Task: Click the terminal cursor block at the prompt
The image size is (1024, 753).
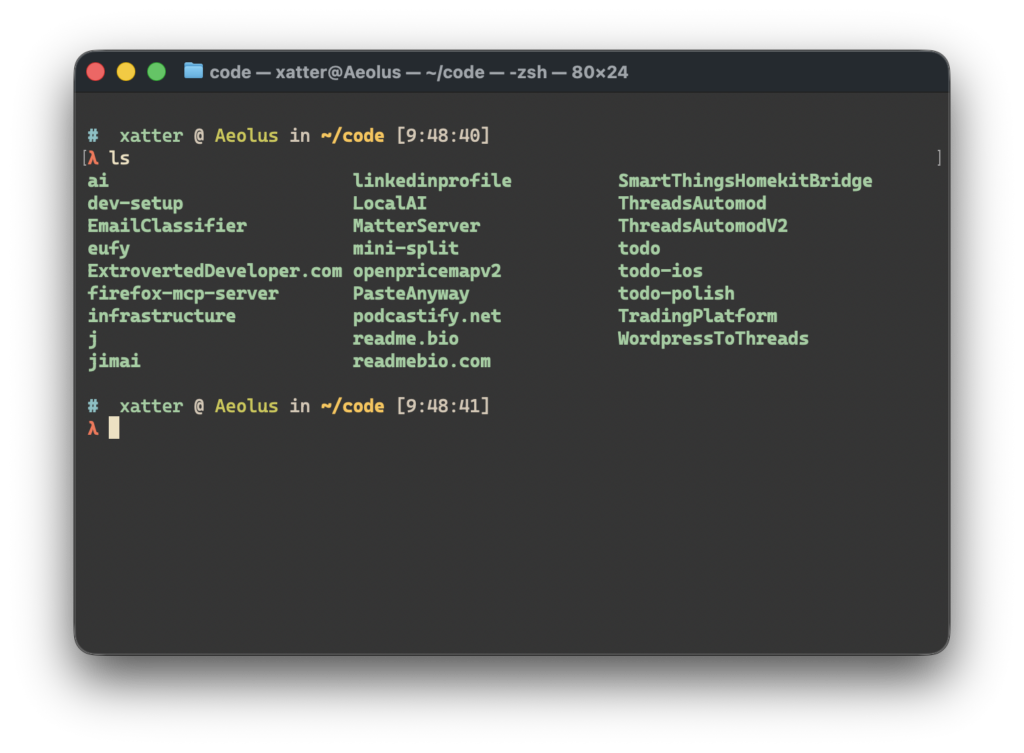Action: pyautogui.click(x=114, y=428)
